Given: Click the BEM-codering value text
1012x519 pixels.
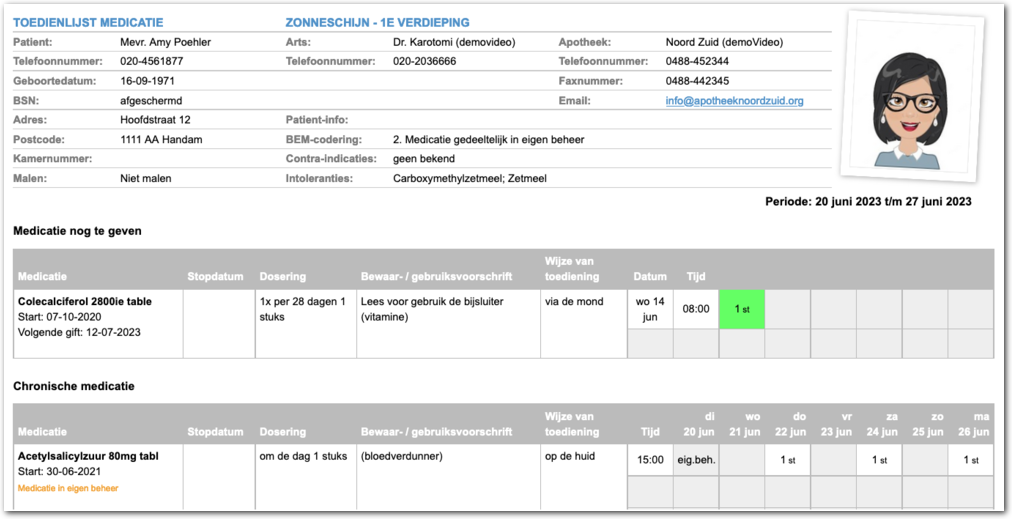Looking at the screenshot, I should click(488, 139).
